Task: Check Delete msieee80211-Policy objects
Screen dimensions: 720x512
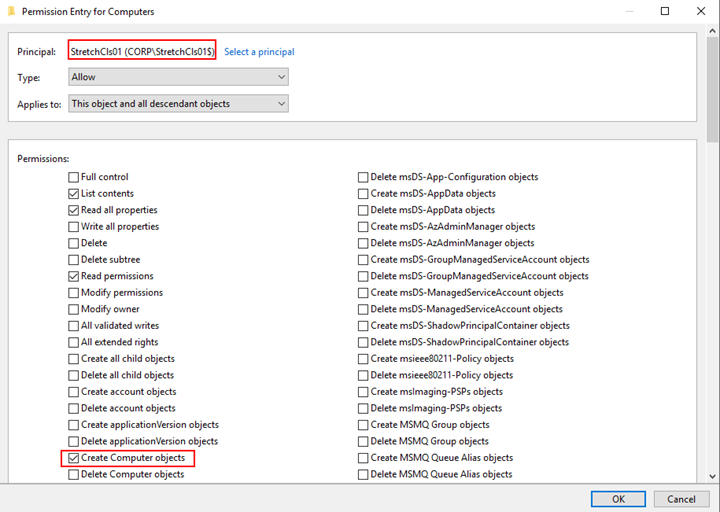Action: [363, 376]
